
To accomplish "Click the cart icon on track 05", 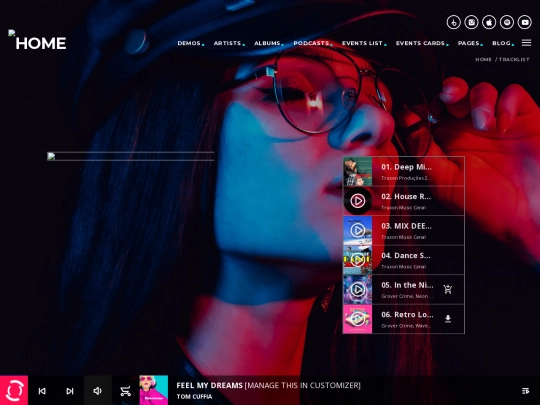I will click(448, 290).
